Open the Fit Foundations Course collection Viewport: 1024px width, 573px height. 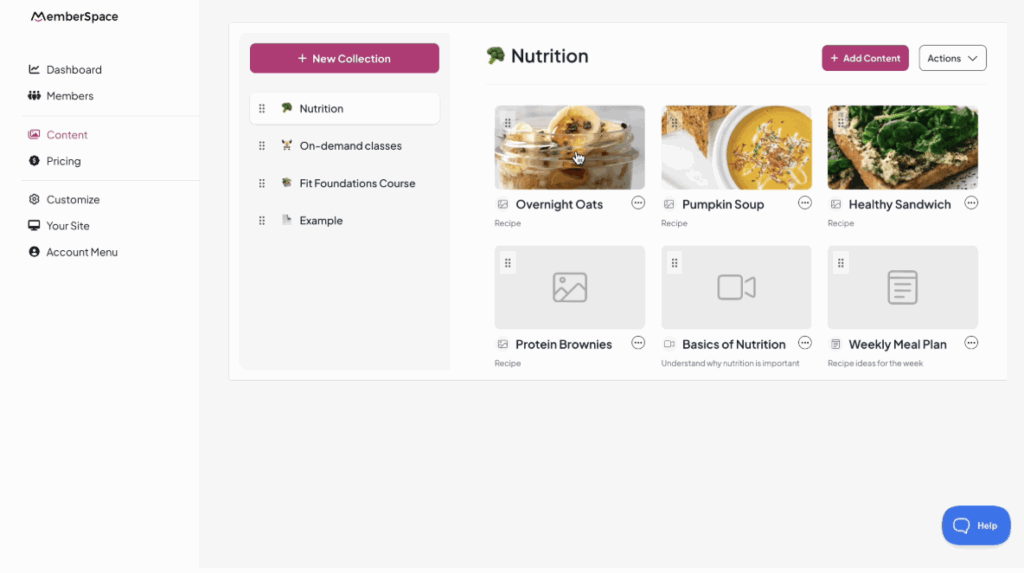tap(357, 184)
